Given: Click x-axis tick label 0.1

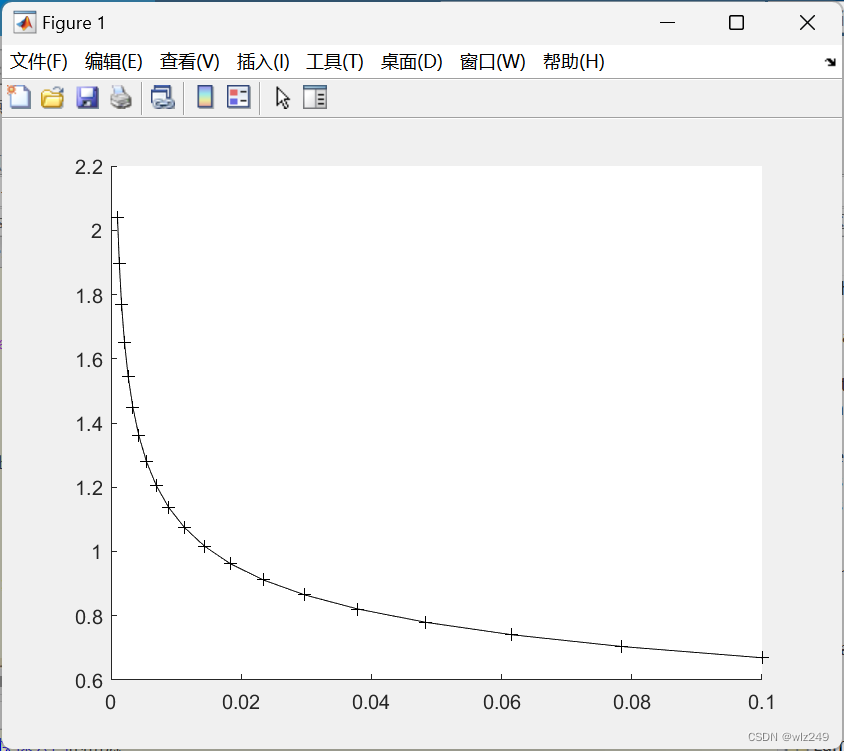Looking at the screenshot, I should (761, 703).
